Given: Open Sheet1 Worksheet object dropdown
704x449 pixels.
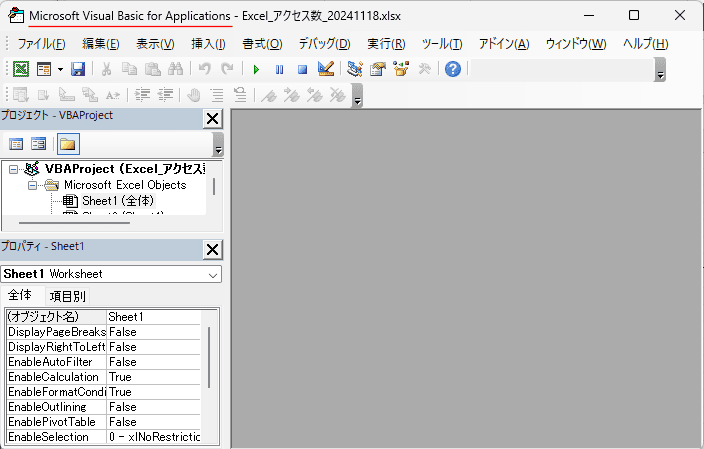Looking at the screenshot, I should tap(213, 275).
